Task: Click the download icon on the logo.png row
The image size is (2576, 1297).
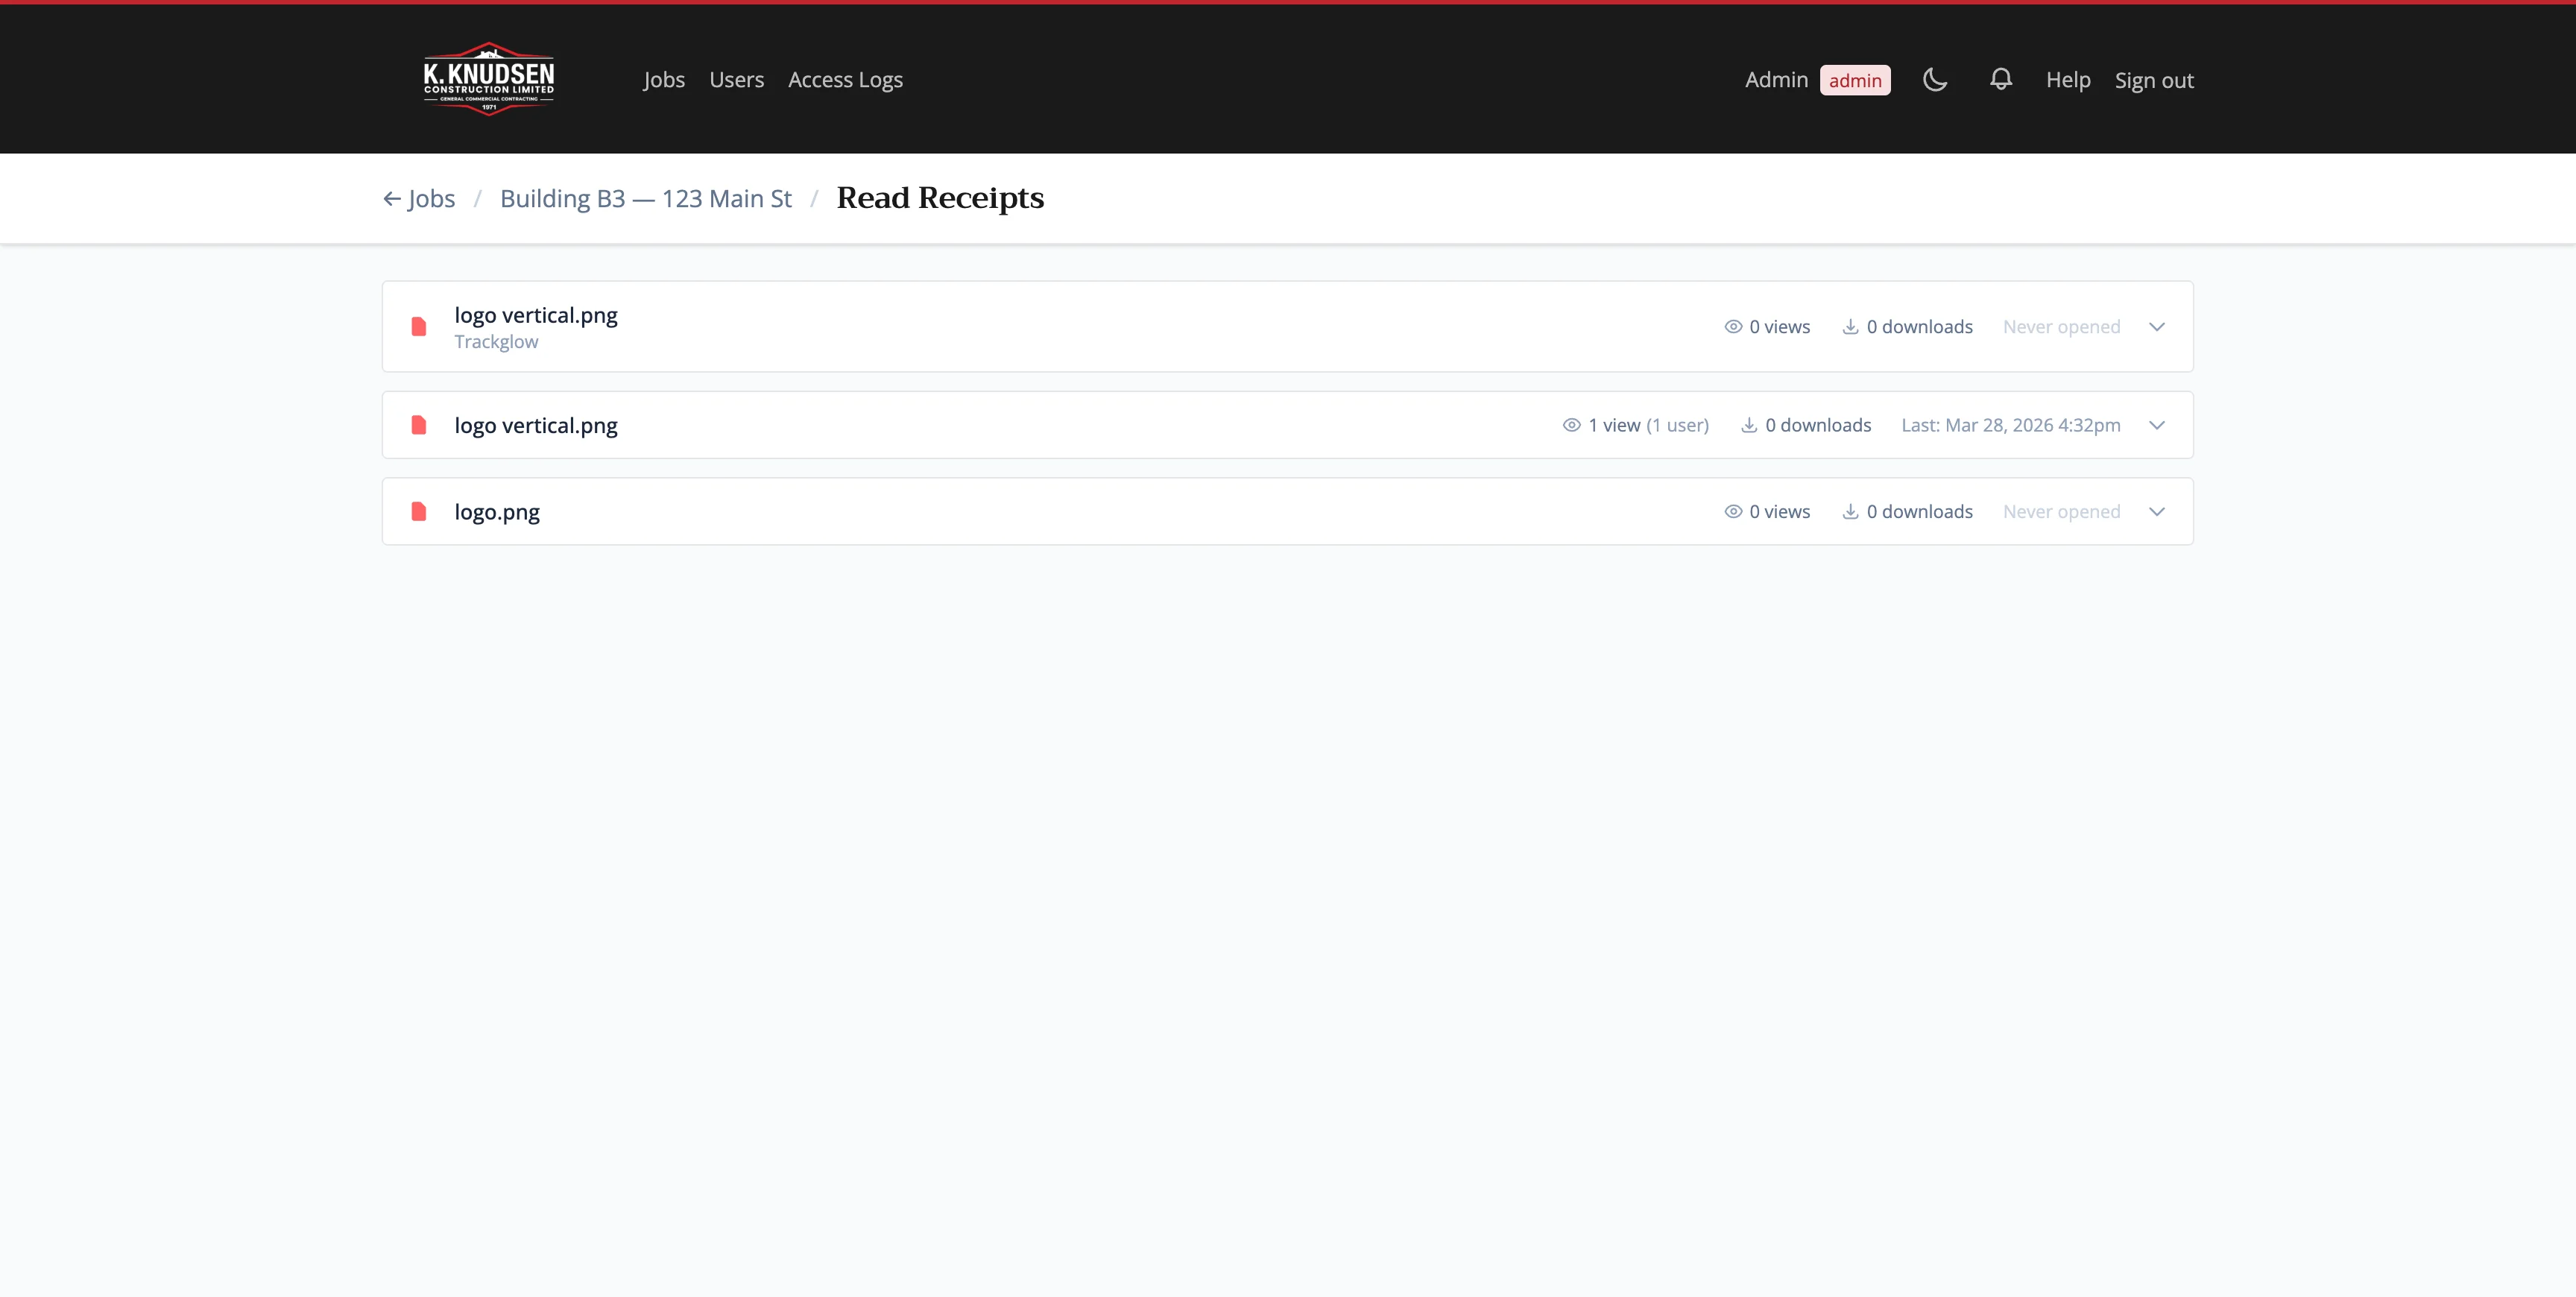Action: 1850,511
